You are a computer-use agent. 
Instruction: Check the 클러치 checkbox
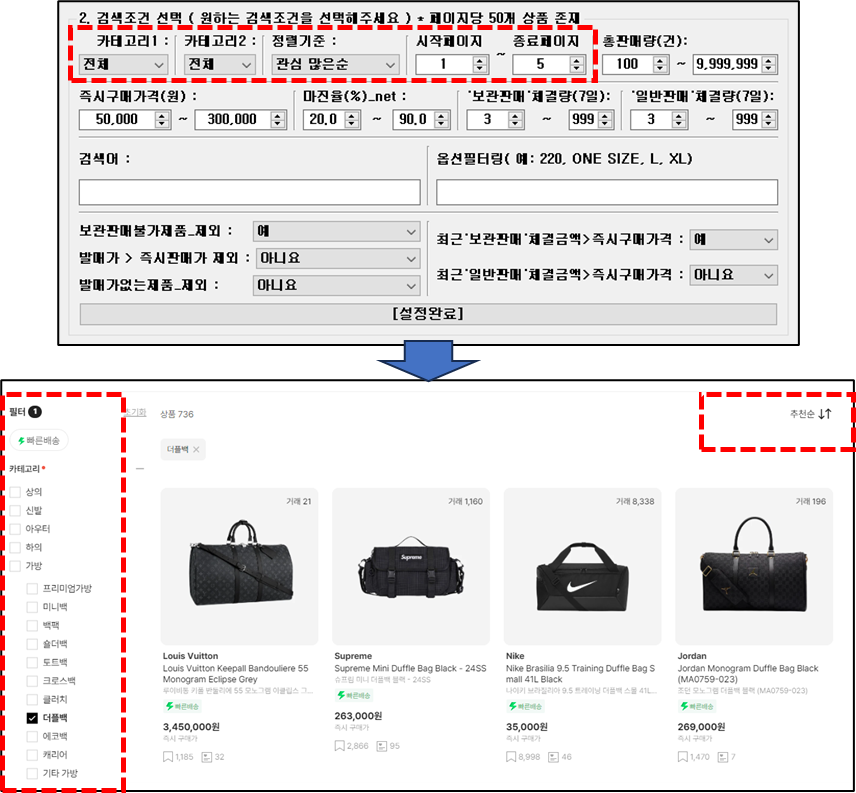[32, 700]
